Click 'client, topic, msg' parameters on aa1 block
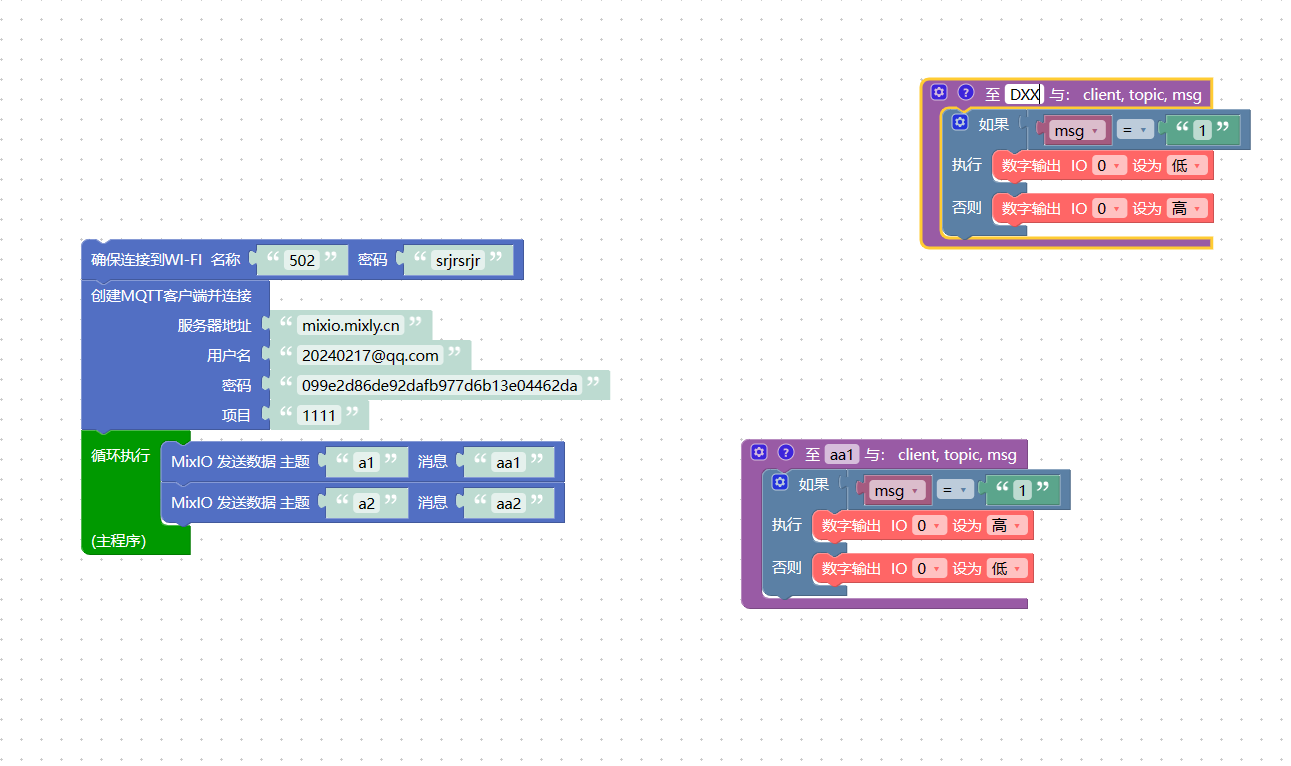 (957, 454)
